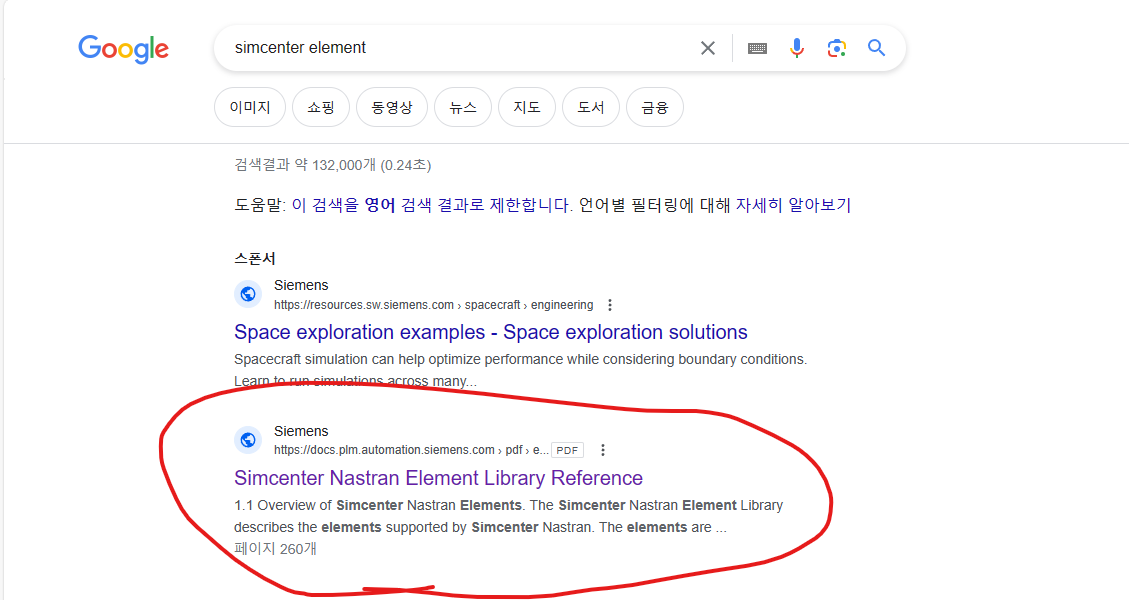Click the docs.plm.automation.siemens.com URL breadcrumb

pyautogui.click(x=411, y=450)
